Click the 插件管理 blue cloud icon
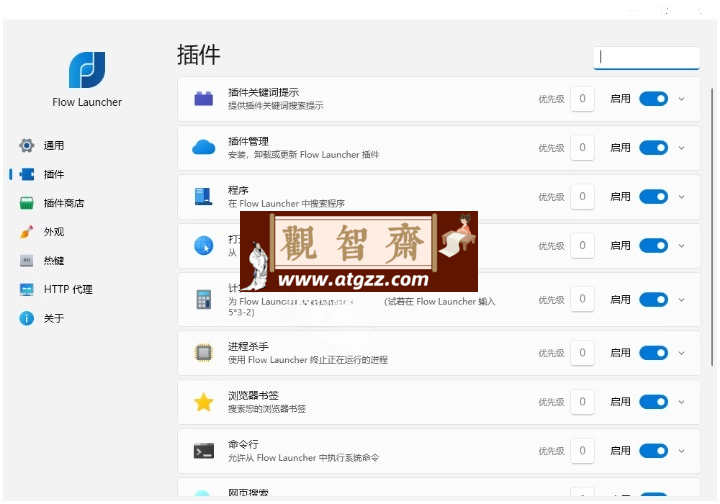Screen dimensions: 720x504 click(x=203, y=148)
